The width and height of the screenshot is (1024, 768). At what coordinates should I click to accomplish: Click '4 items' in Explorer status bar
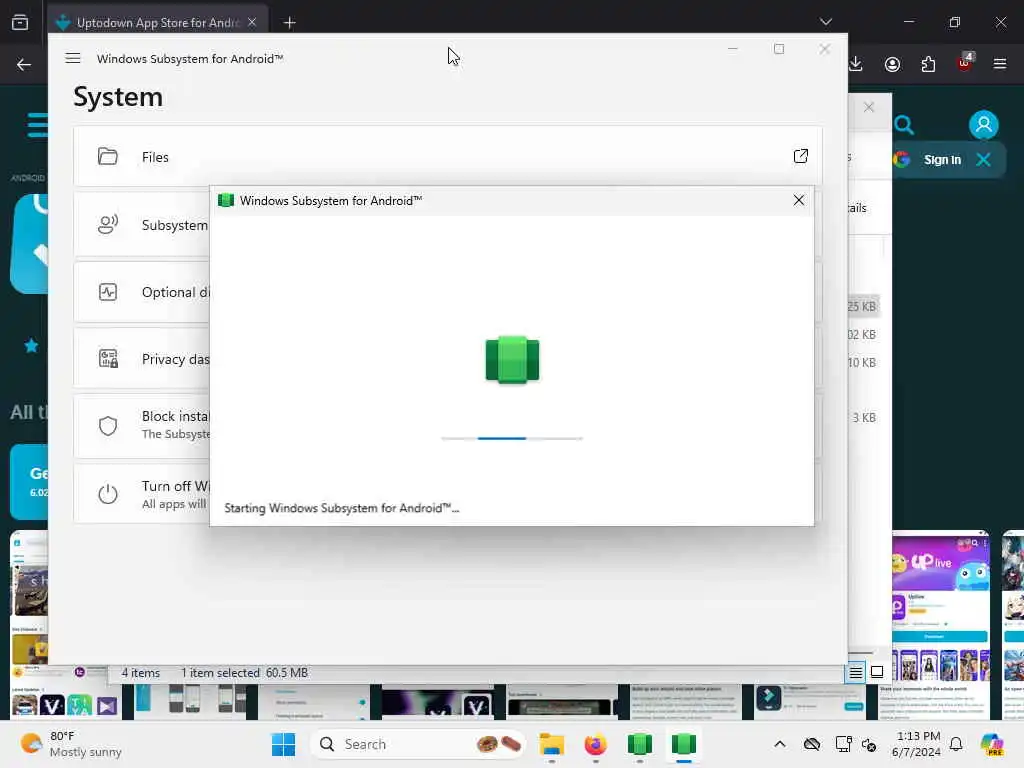click(140, 673)
